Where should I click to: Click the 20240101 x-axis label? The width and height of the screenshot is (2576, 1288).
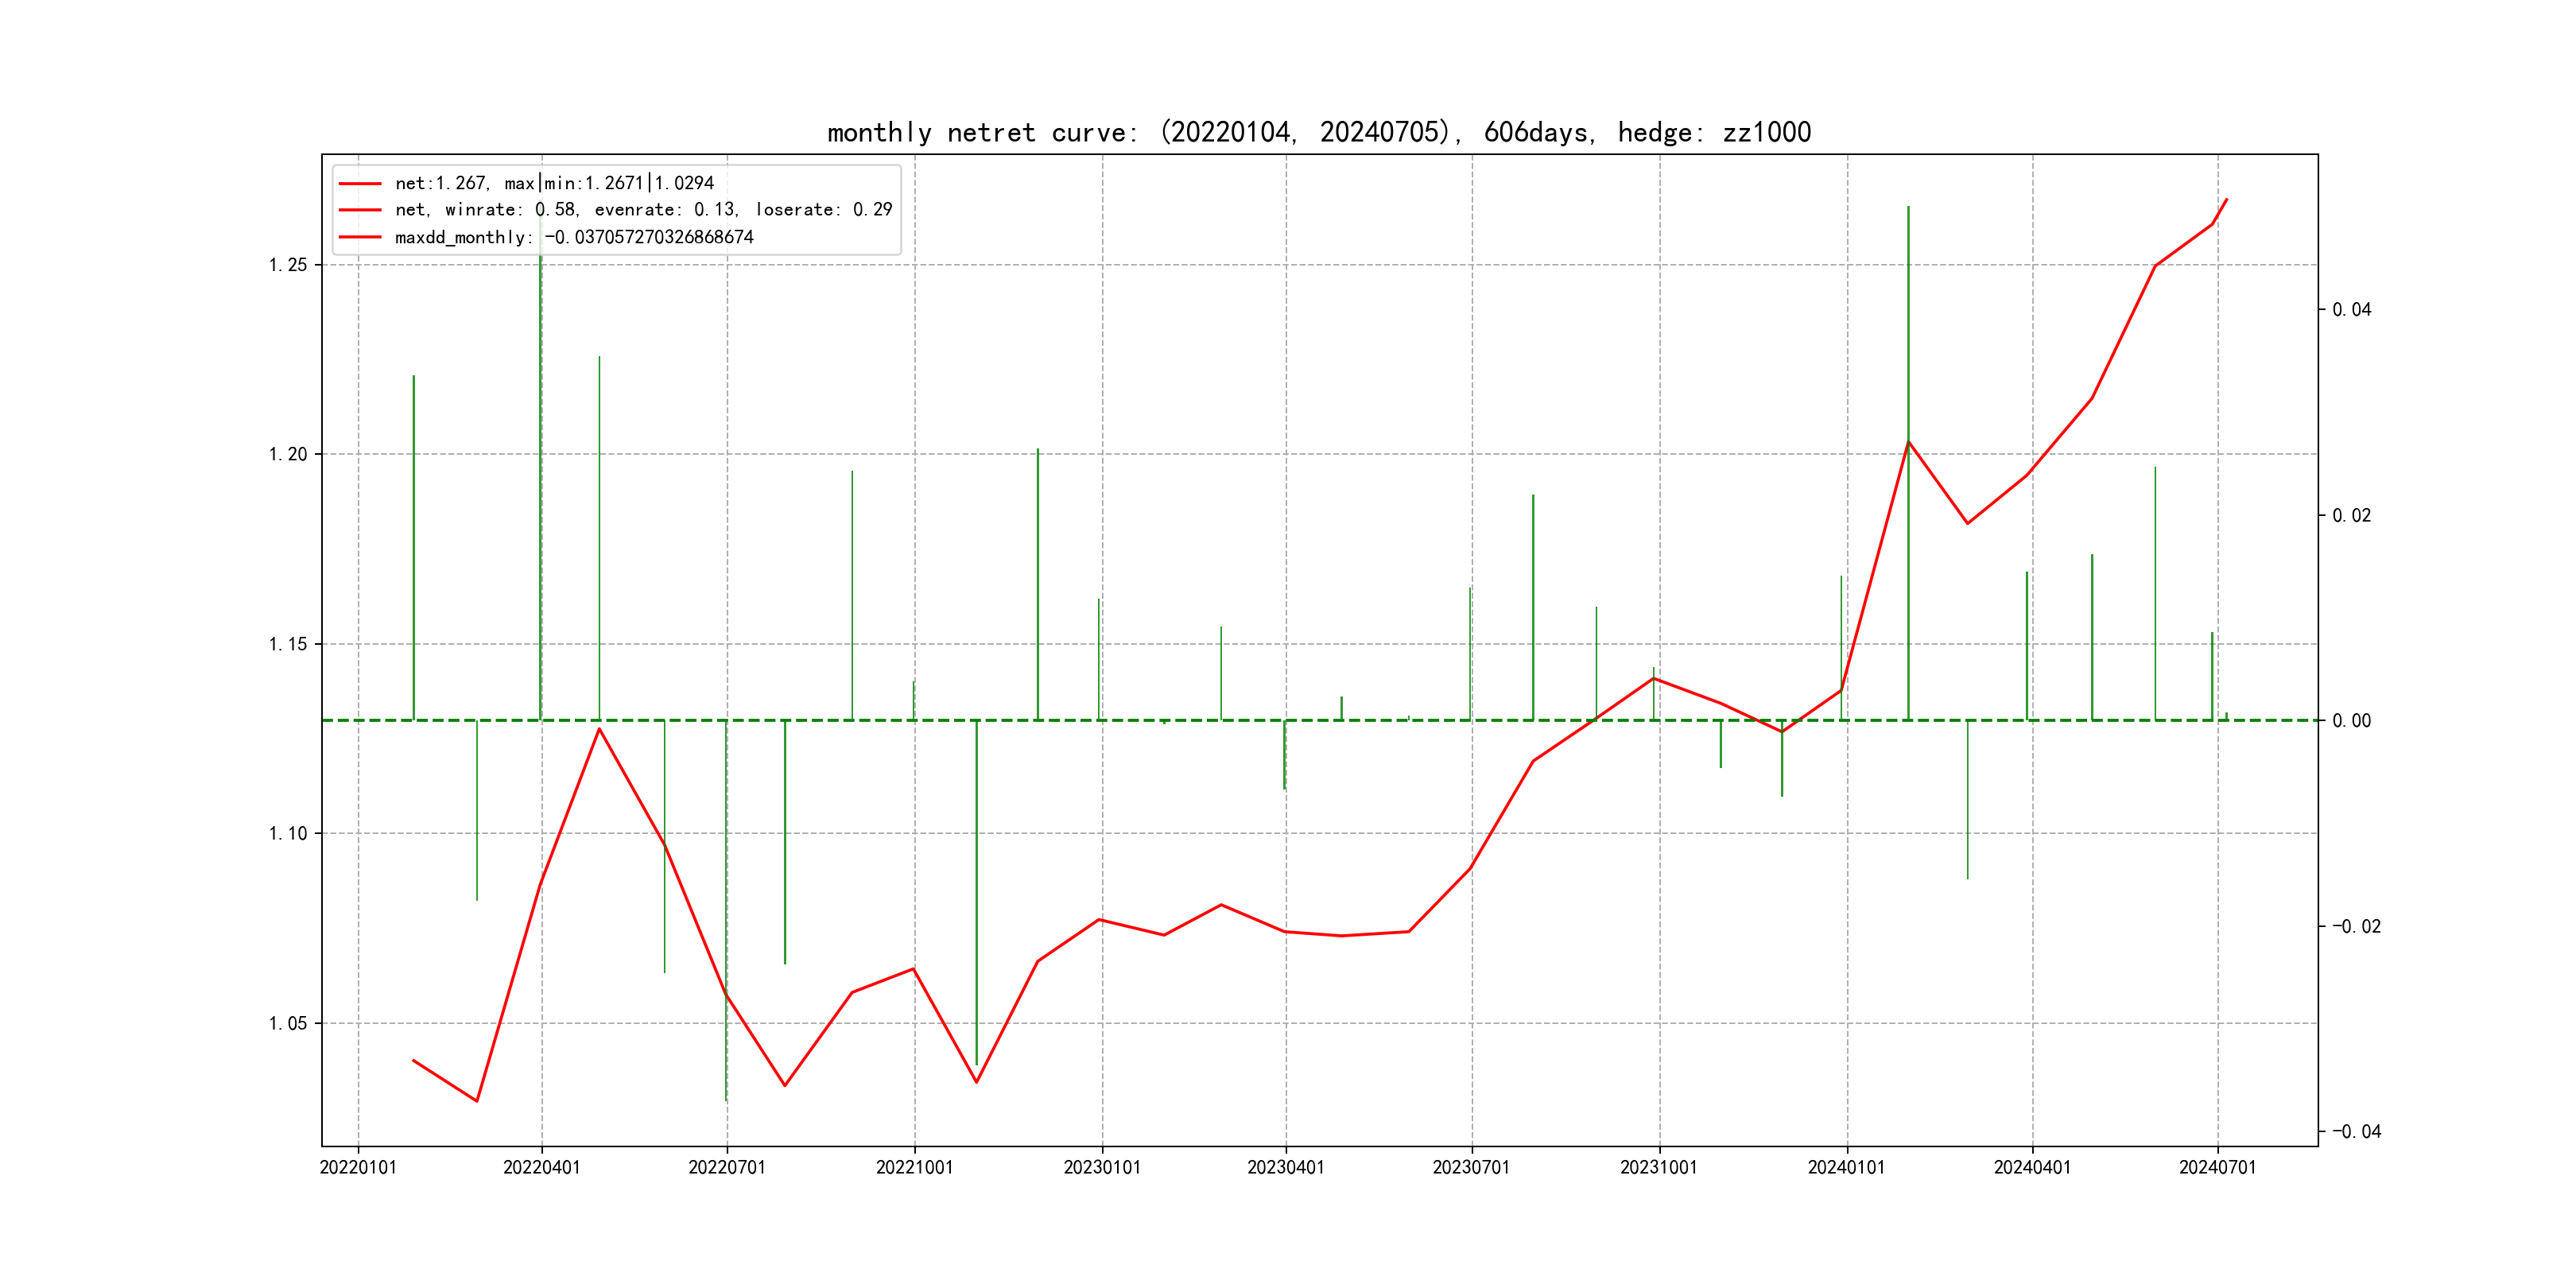coord(1846,1168)
